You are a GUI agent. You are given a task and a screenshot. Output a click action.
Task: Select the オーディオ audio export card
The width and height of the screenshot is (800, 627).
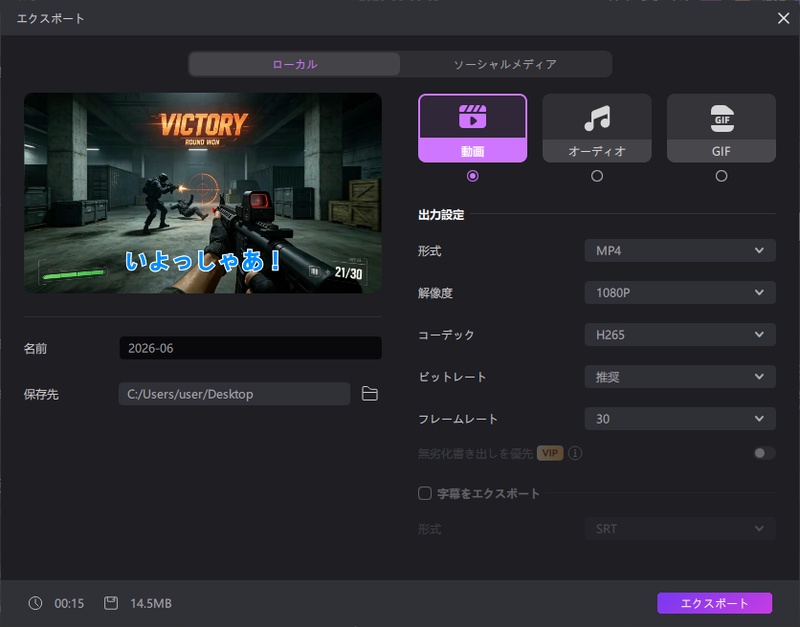(597, 128)
